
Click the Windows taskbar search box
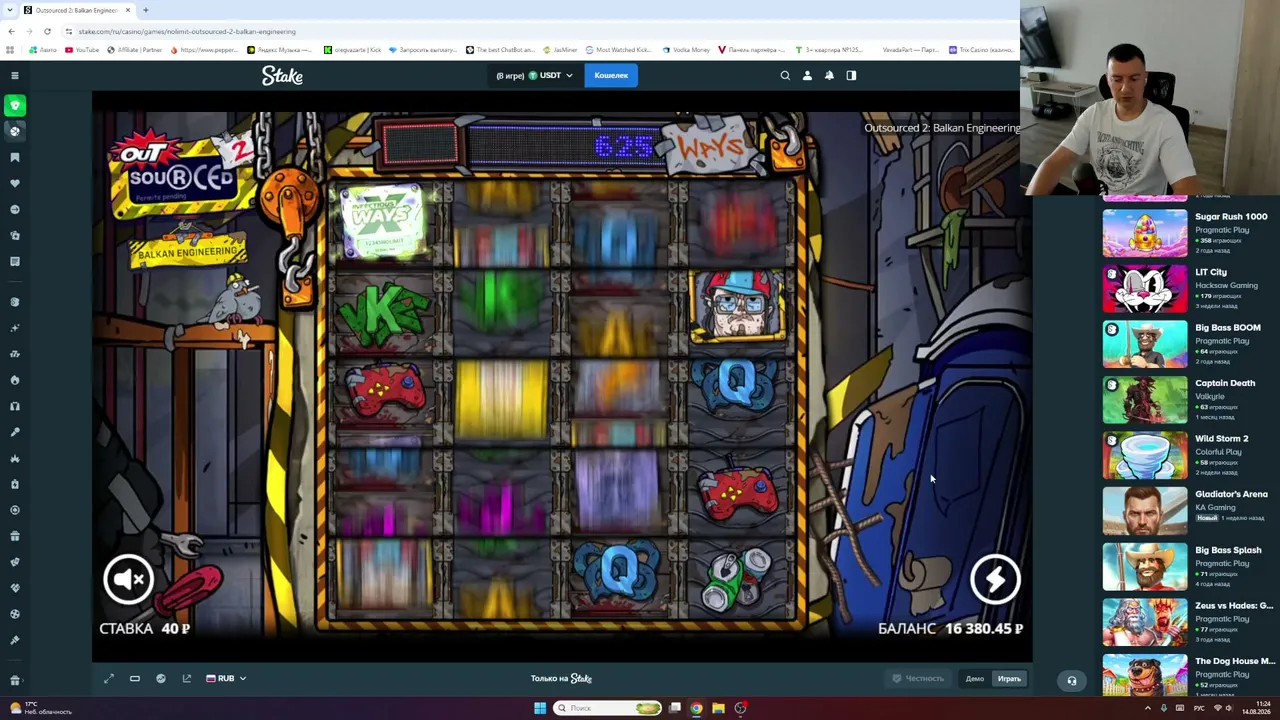click(608, 708)
